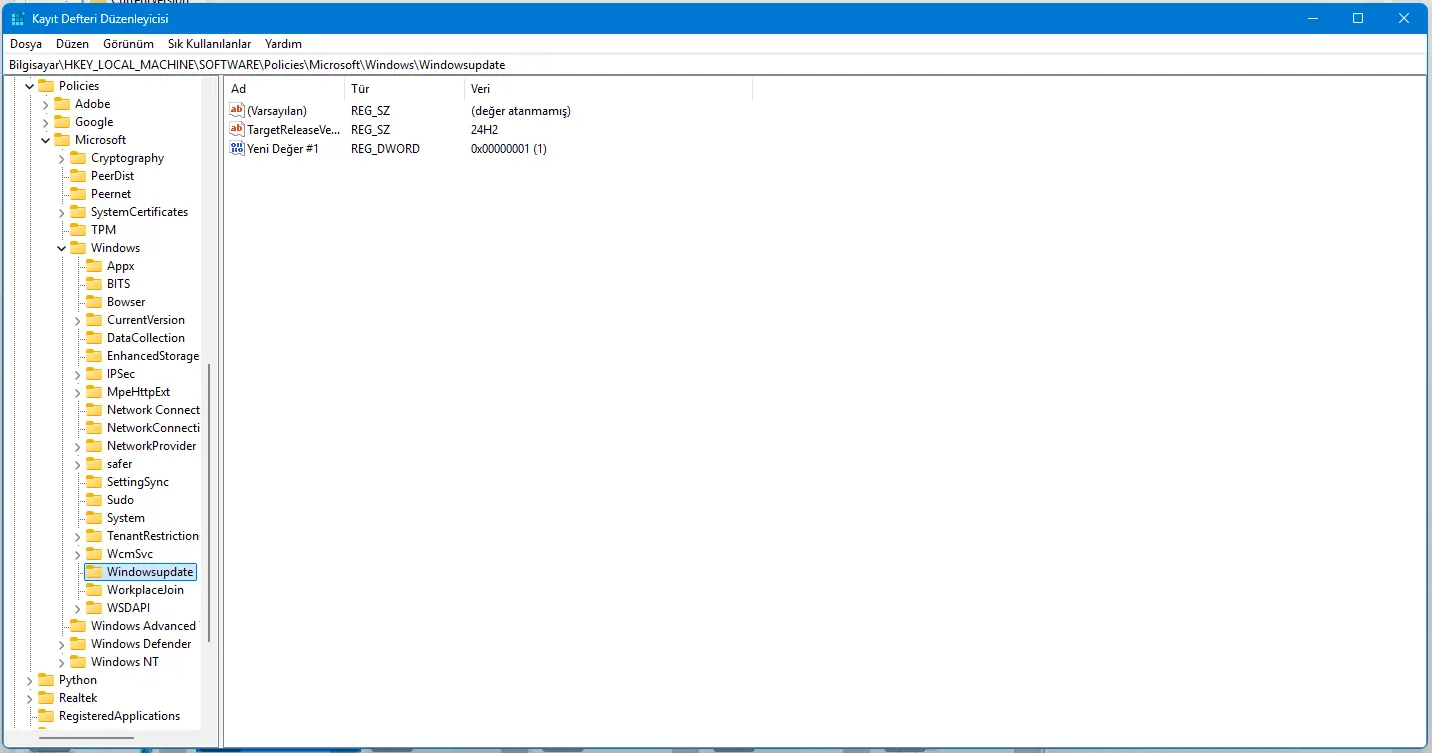Expand the WSDAPI key
This screenshot has width=1432, height=753.
pyautogui.click(x=78, y=608)
